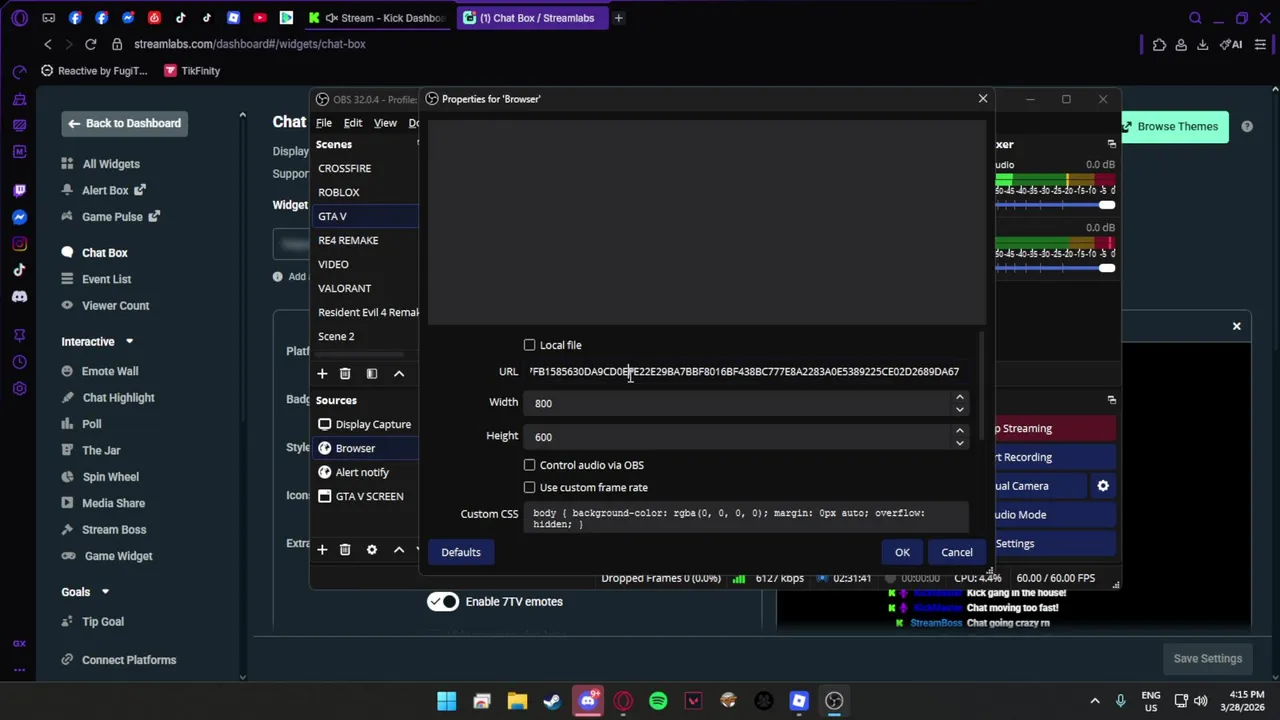Switch to Stream - Kick Dashboard tab
Screen dimensions: 1280x720
coord(377,18)
